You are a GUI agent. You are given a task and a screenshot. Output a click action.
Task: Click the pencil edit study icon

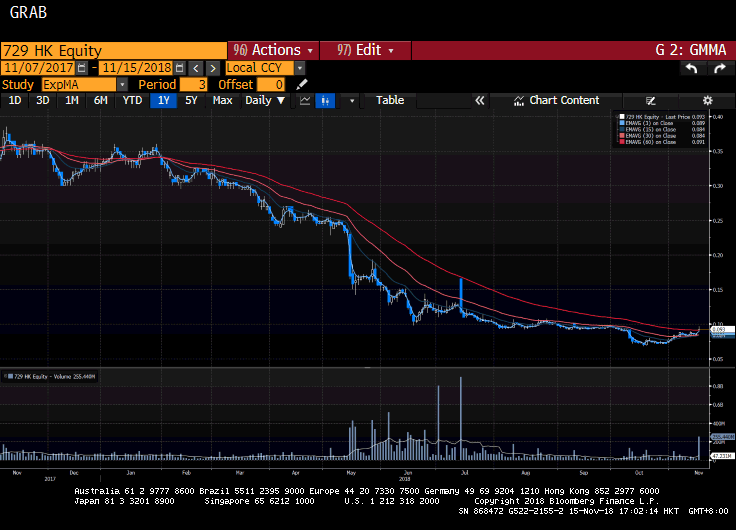pos(302,84)
